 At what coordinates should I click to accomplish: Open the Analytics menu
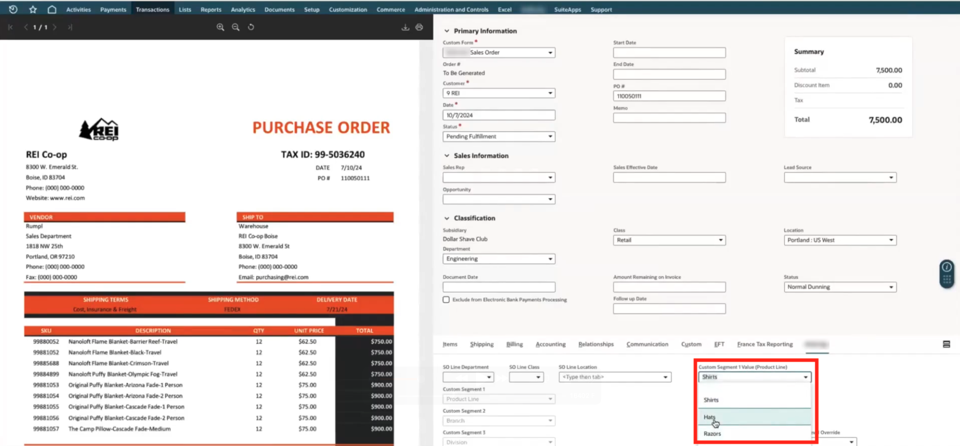tap(243, 10)
